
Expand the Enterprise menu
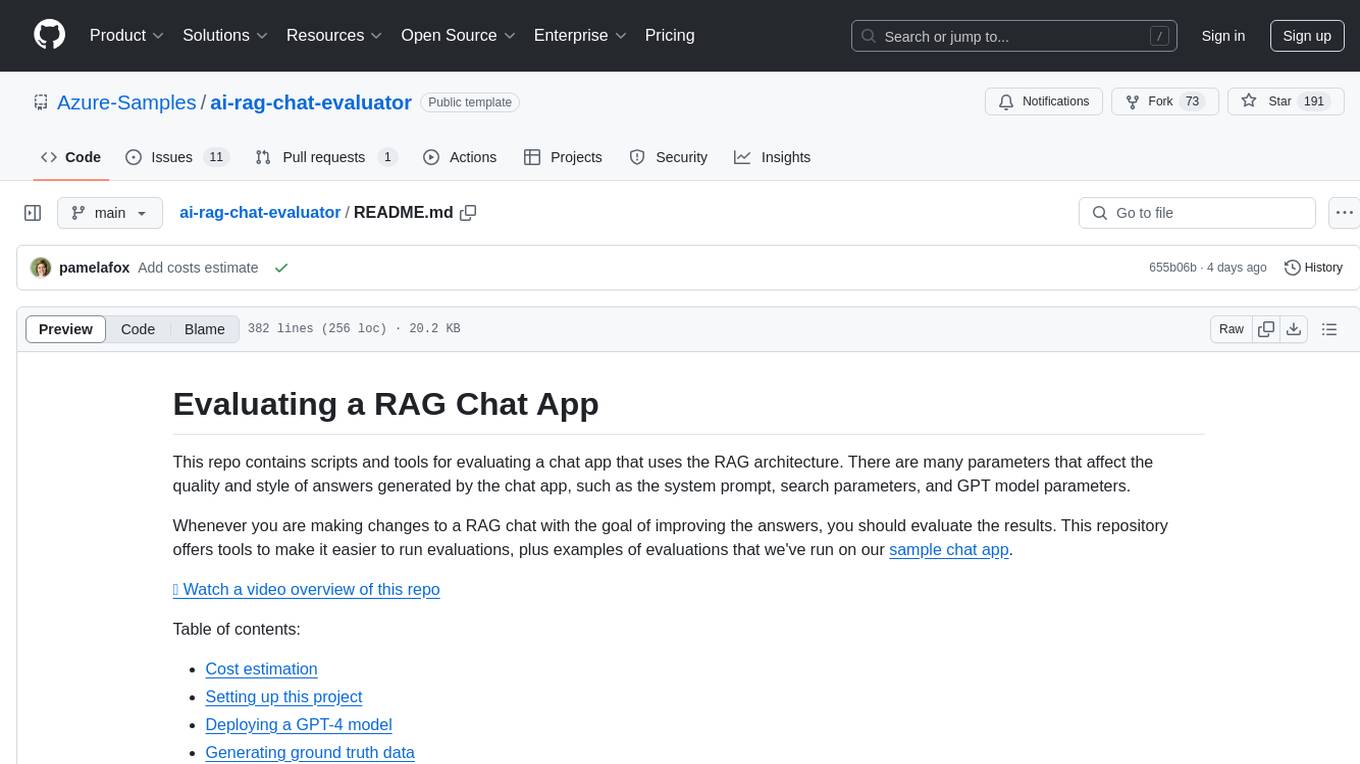coord(581,35)
